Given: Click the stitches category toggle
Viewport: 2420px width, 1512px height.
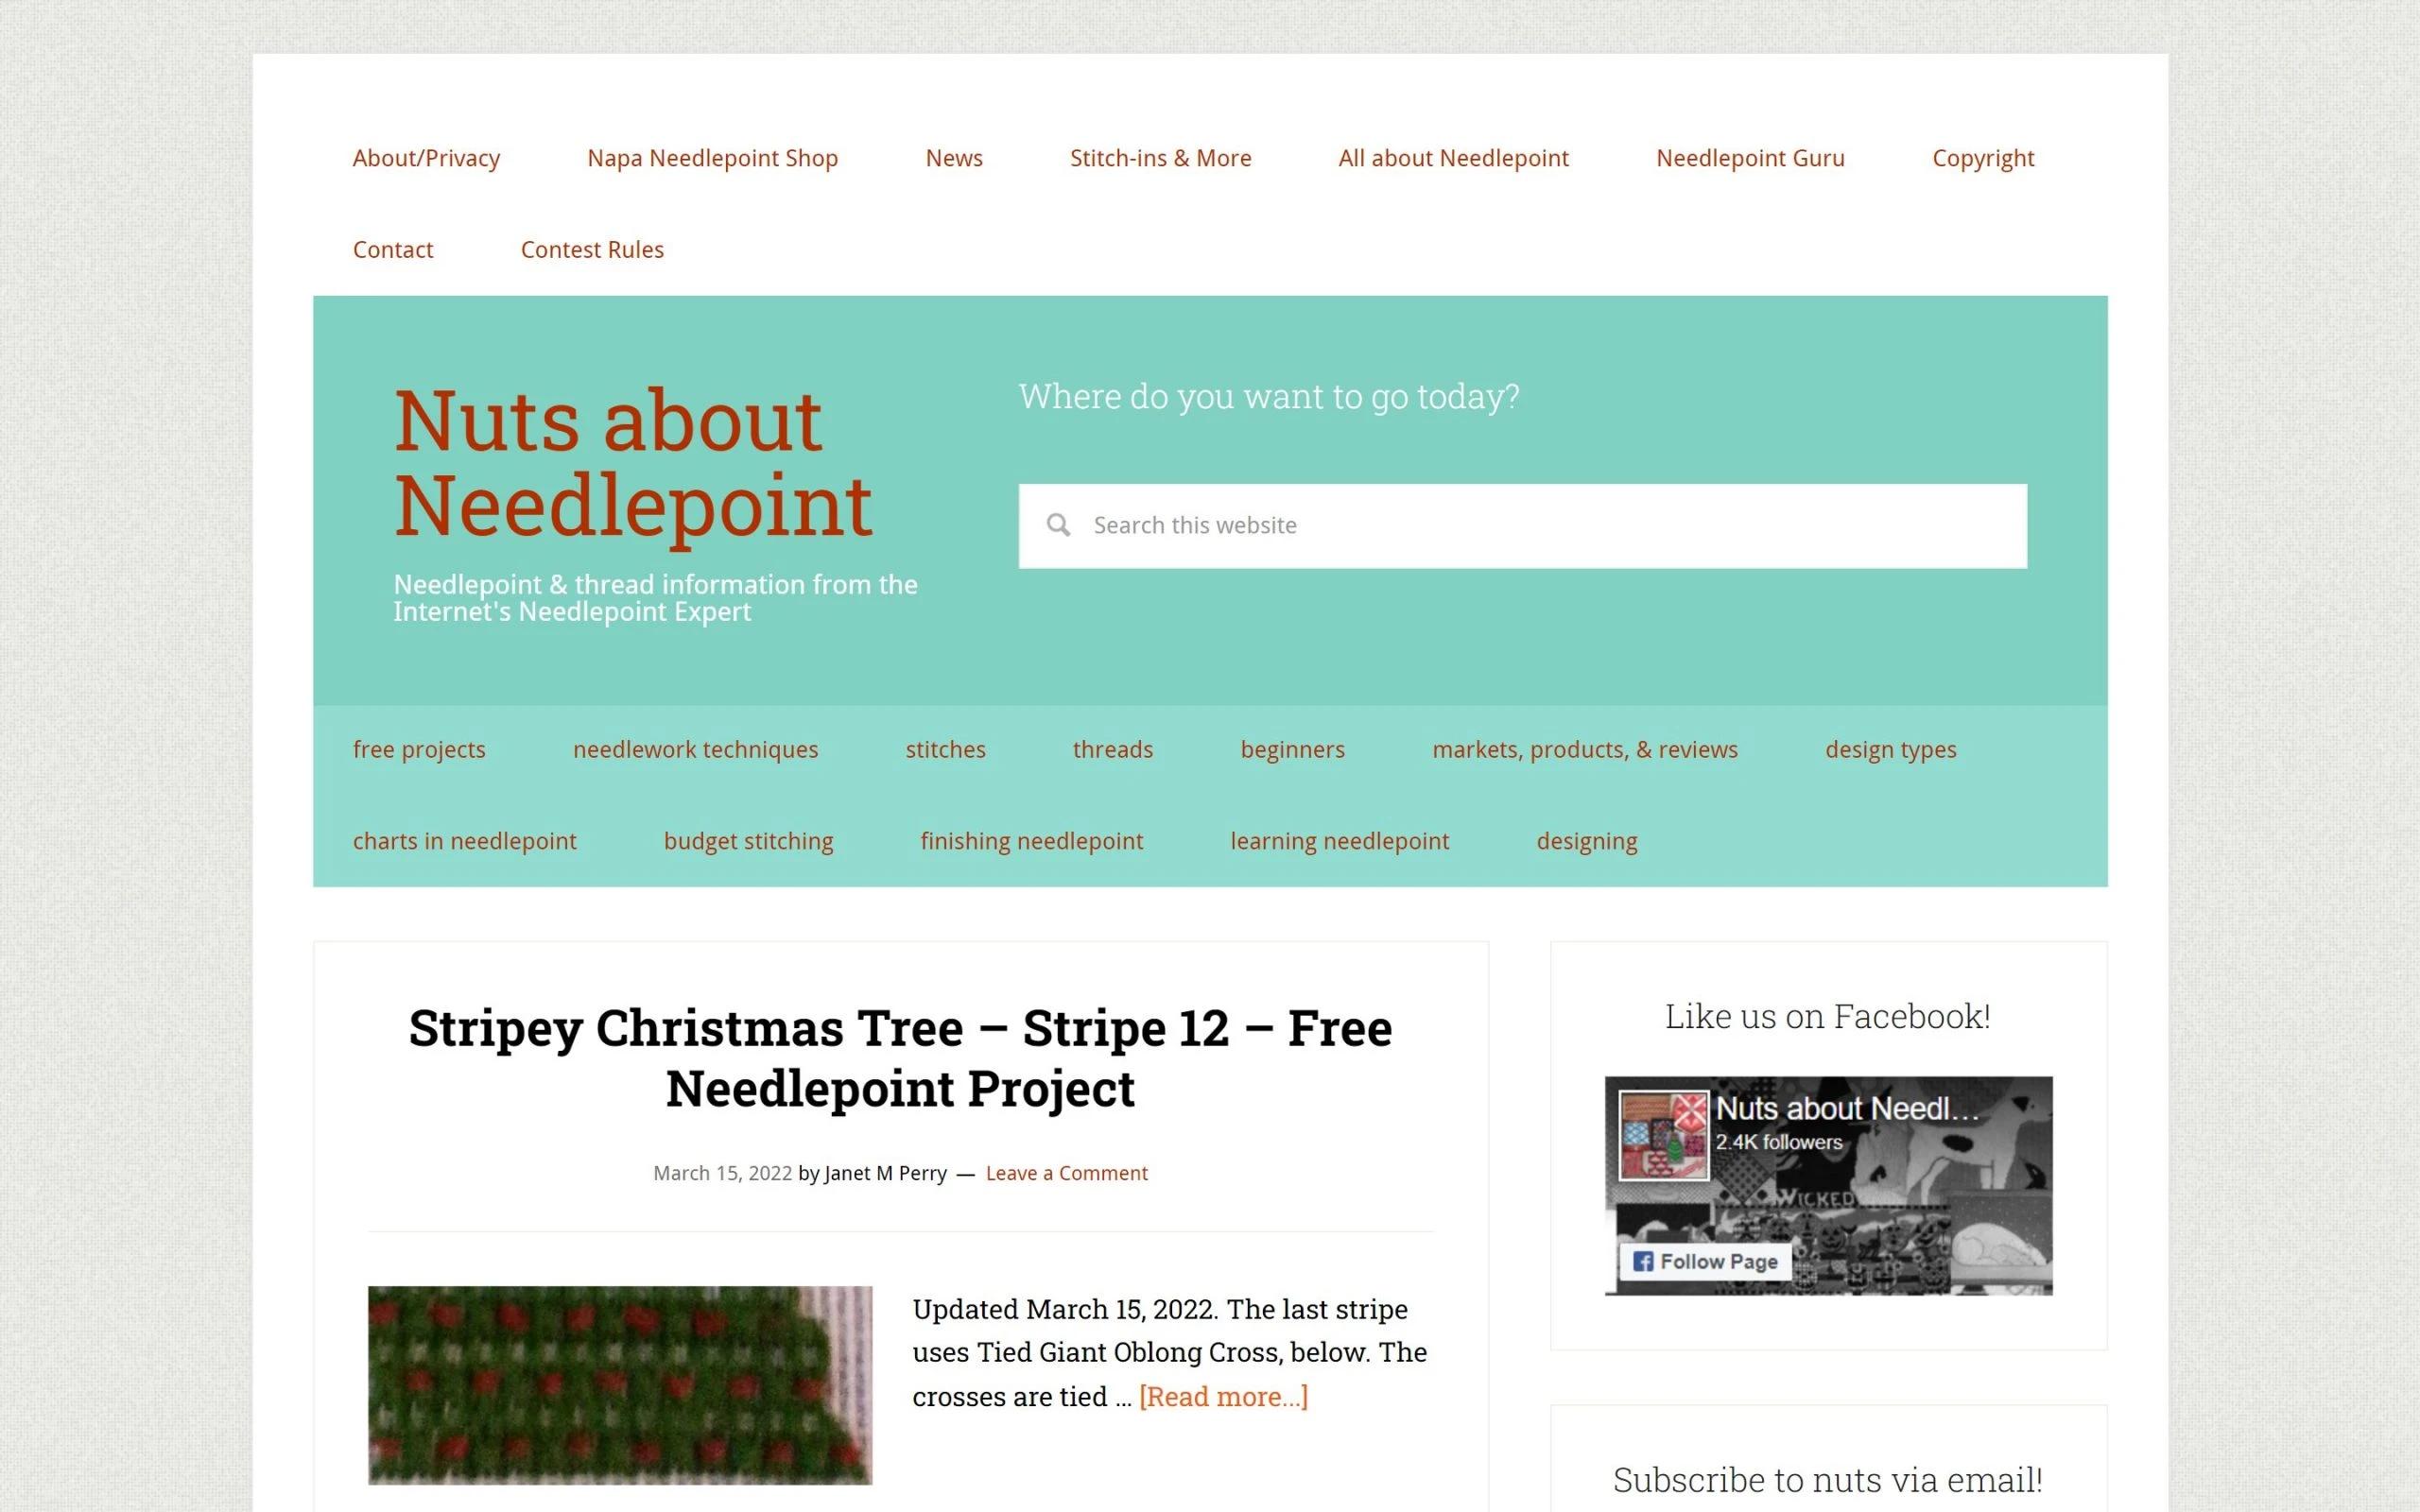Looking at the screenshot, I should coord(946,747).
